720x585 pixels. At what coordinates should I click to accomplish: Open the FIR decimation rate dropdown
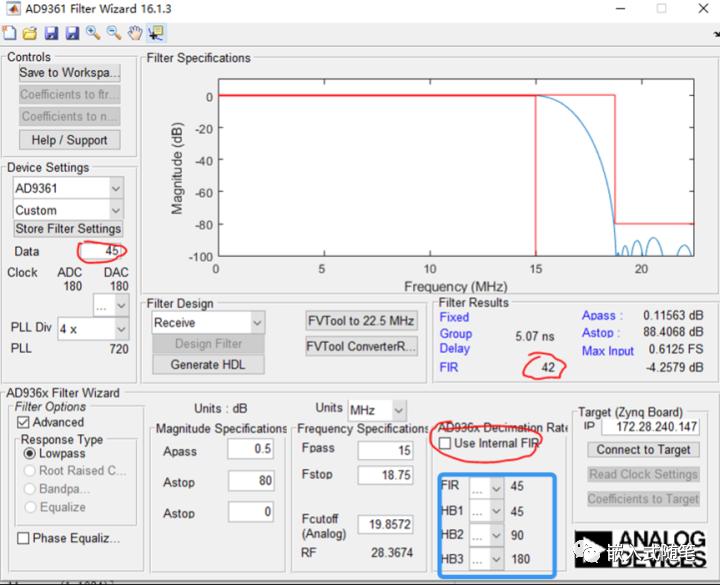(x=486, y=488)
